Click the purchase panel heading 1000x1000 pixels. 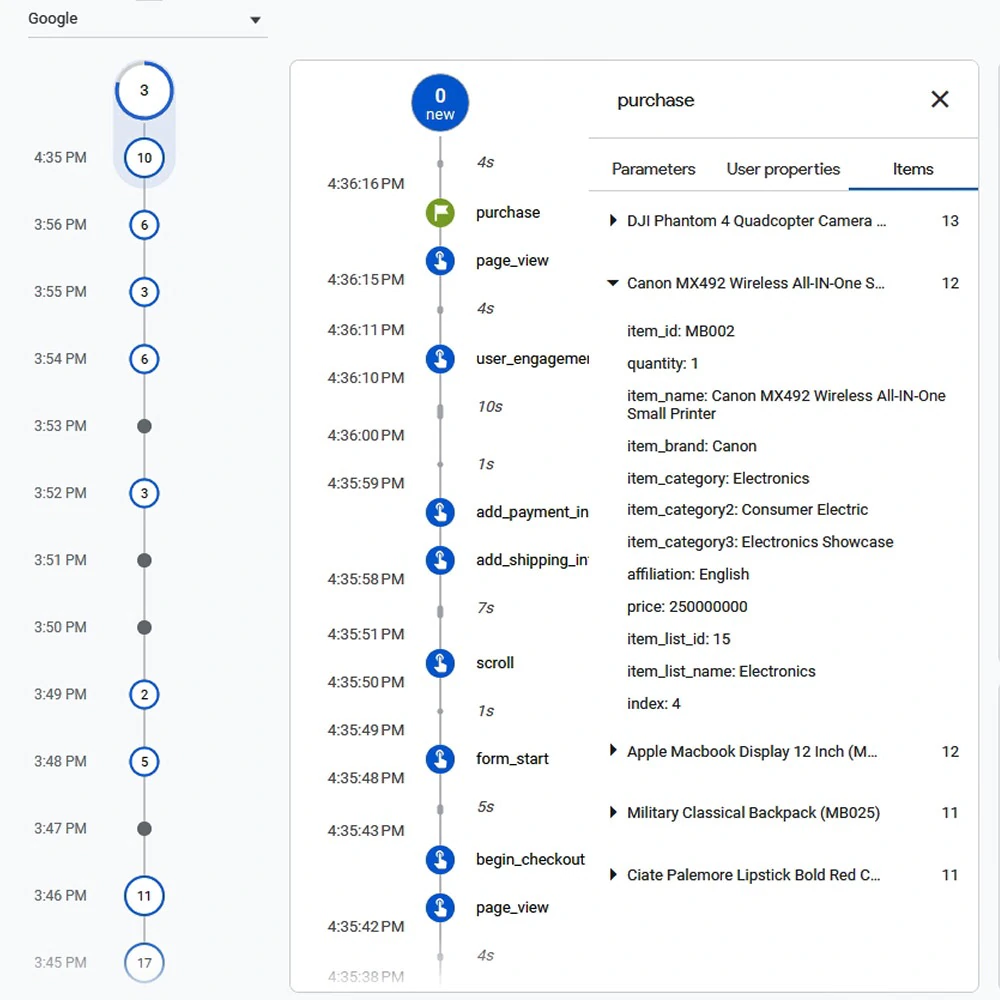click(x=656, y=100)
